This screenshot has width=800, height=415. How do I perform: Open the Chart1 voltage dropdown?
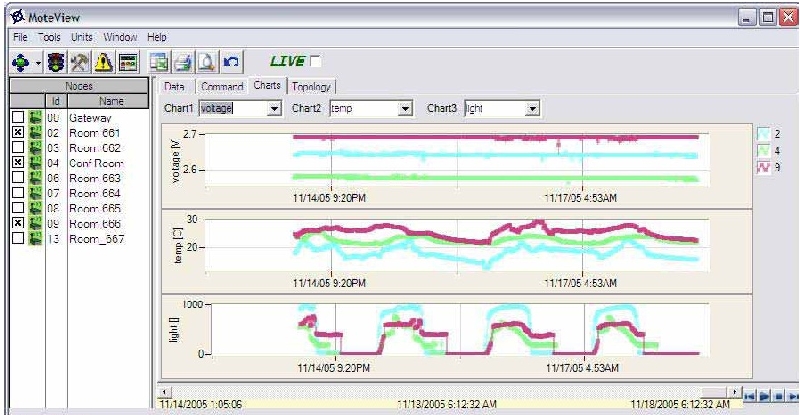275,108
